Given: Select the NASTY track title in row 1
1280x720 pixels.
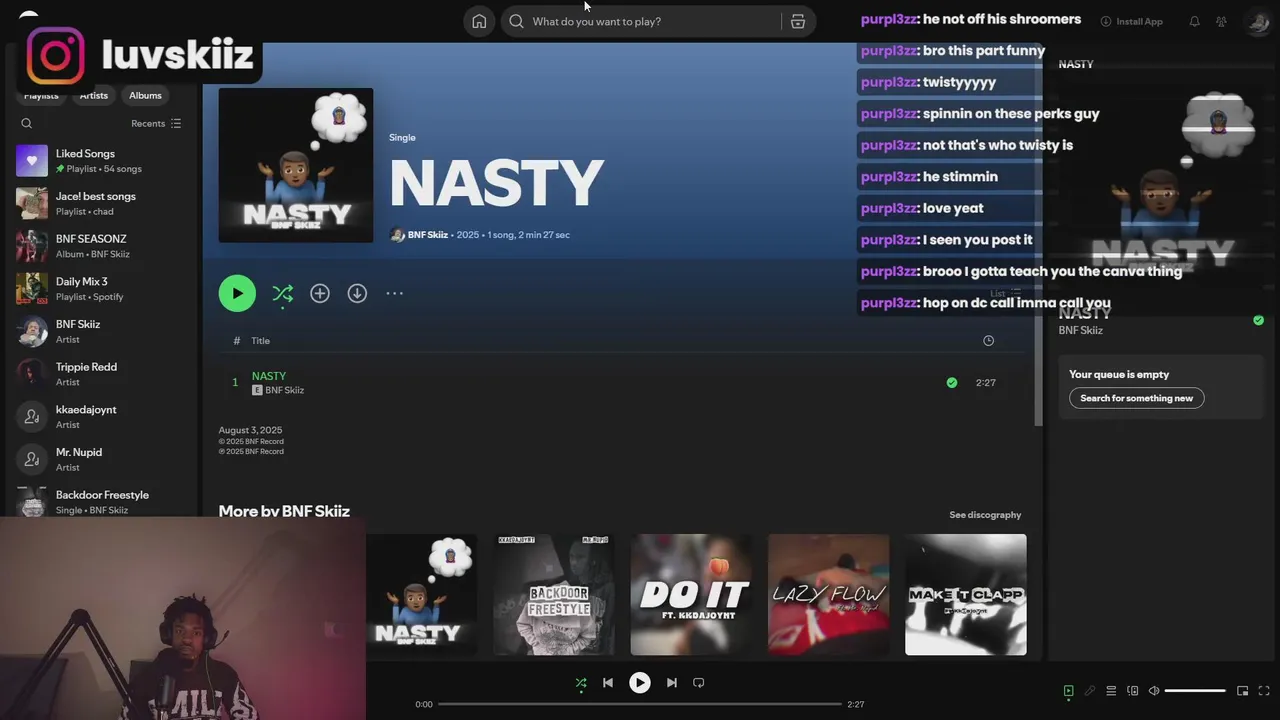Looking at the screenshot, I should point(269,376).
